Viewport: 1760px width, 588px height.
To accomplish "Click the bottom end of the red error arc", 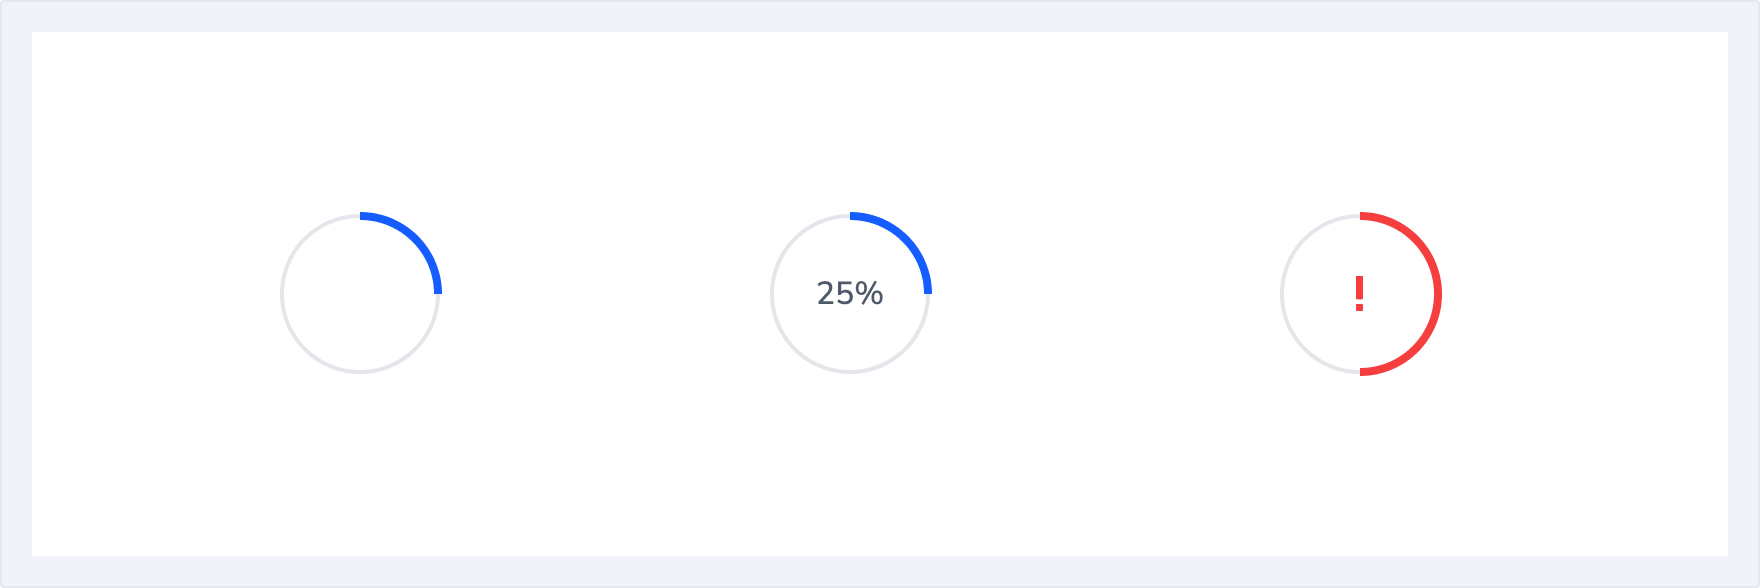I will click(1363, 372).
